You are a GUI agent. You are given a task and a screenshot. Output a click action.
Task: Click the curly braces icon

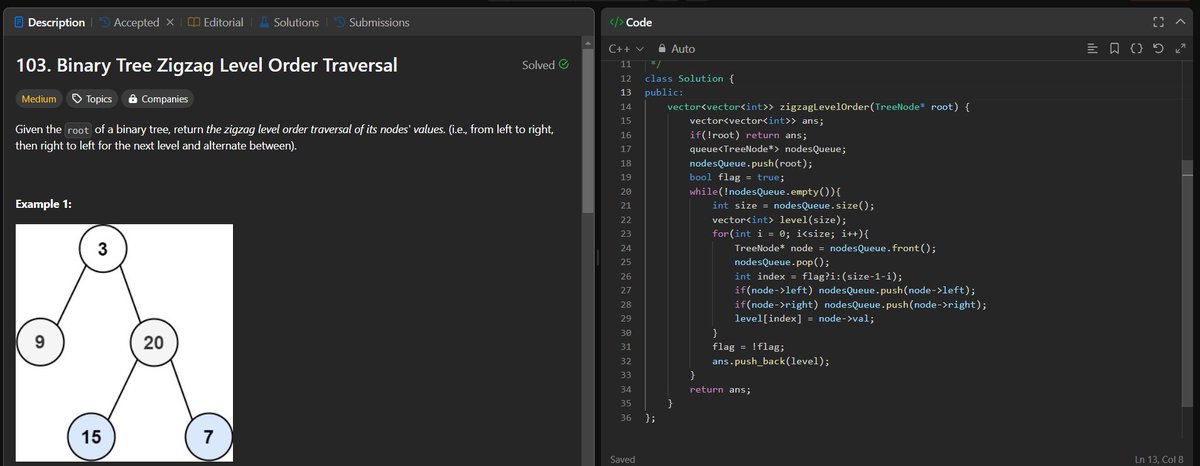1136,48
